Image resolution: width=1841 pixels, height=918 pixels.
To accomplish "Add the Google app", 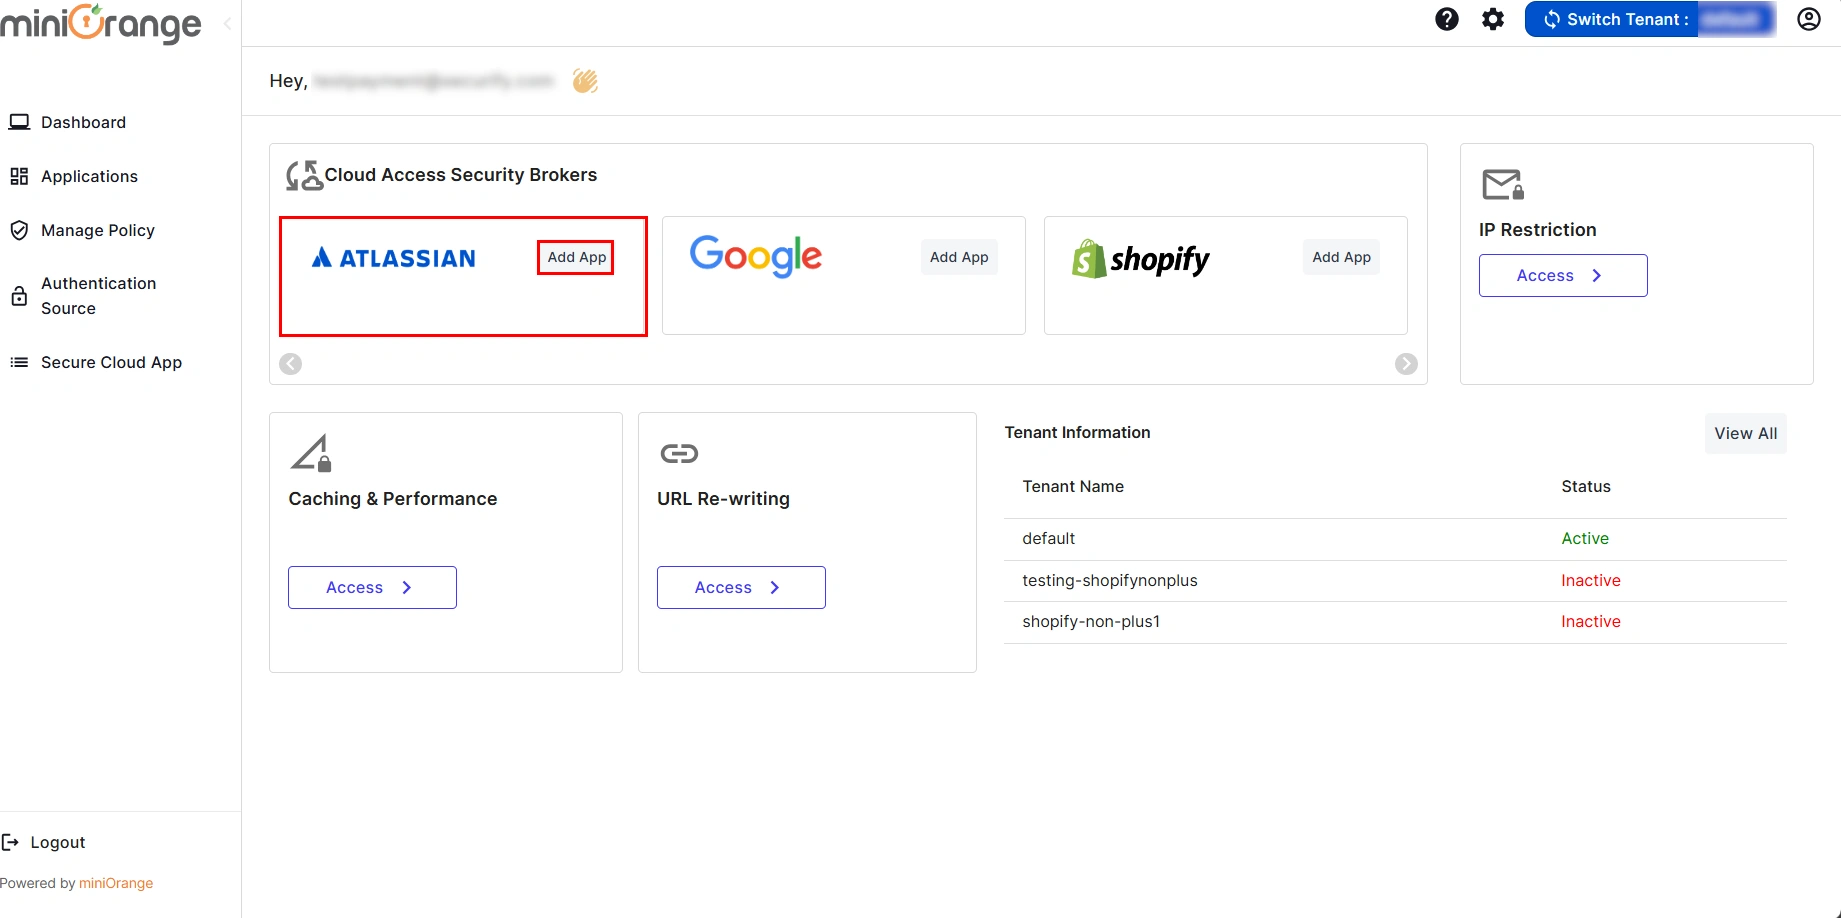I will tap(959, 257).
